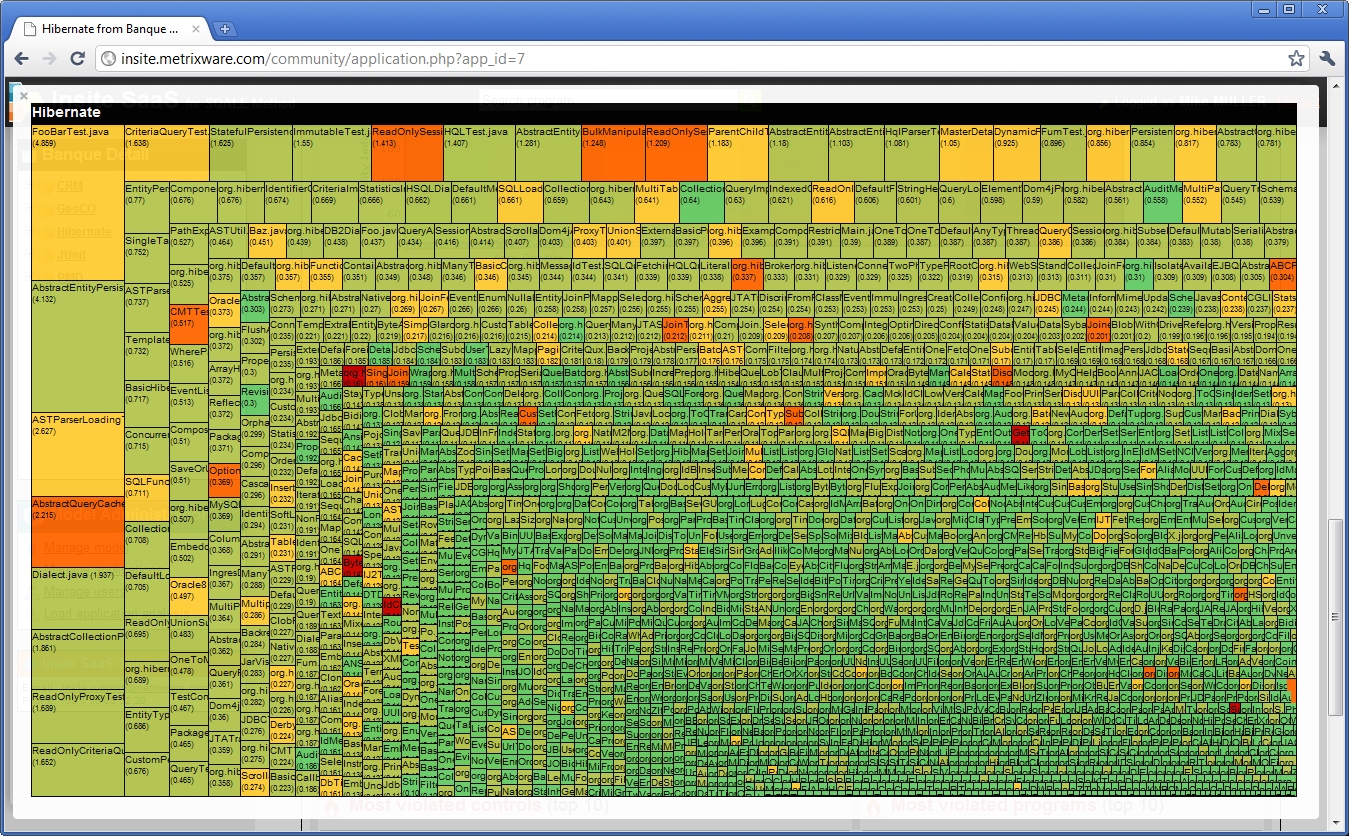Image resolution: width=1349 pixels, height=836 pixels.
Task: Select the SQLLoad (0.661) cell
Action: pyautogui.click(x=520, y=202)
